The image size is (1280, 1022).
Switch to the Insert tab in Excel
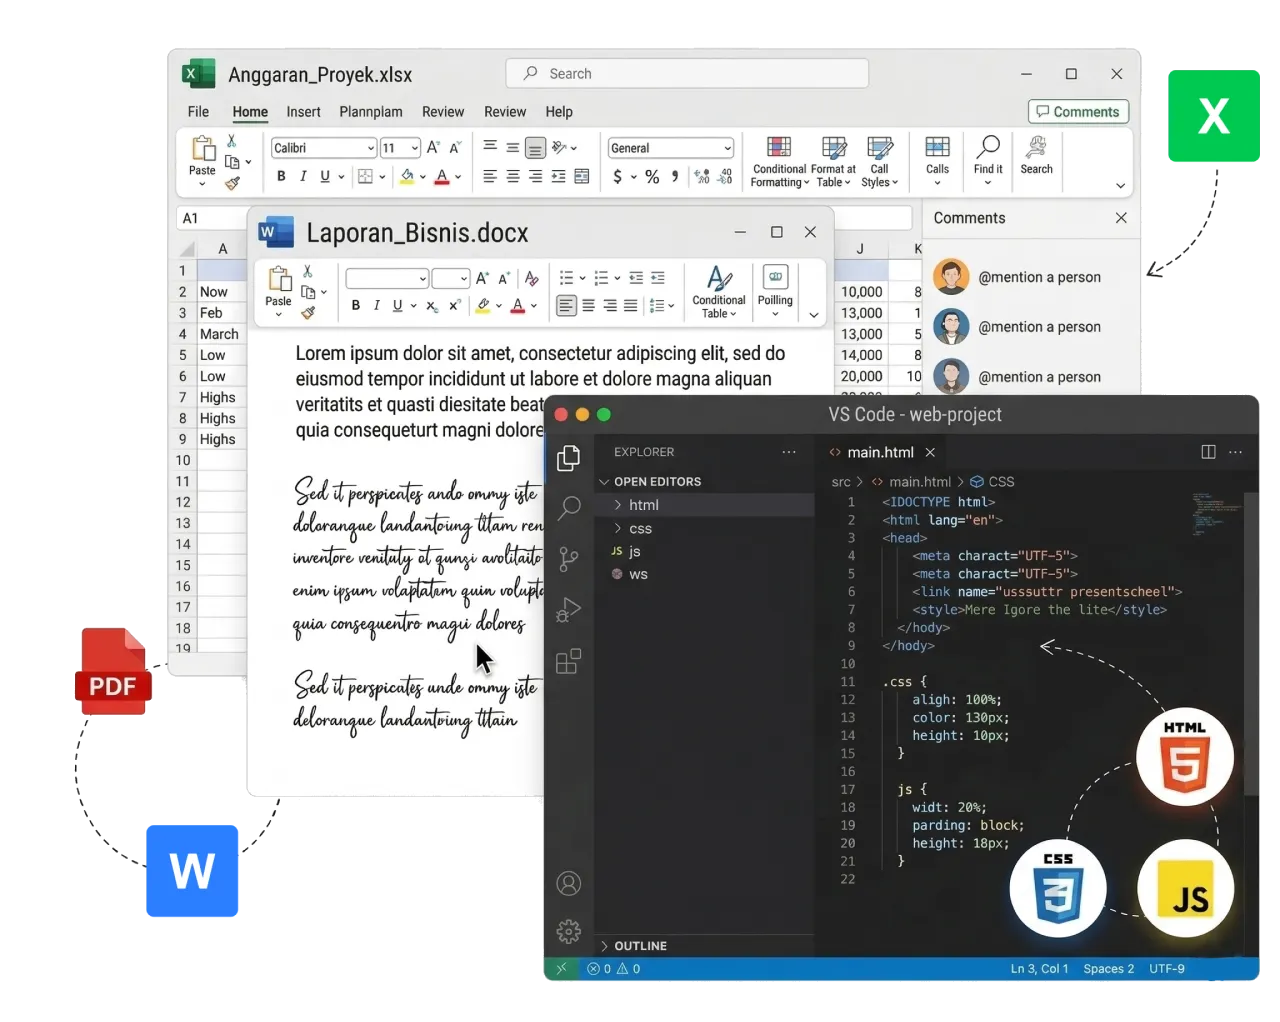[303, 112]
